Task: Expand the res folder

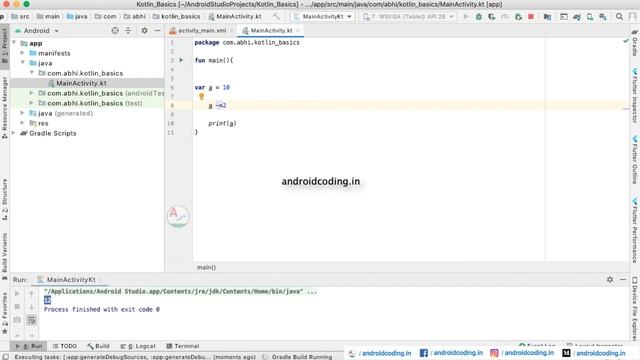Action: pos(23,123)
